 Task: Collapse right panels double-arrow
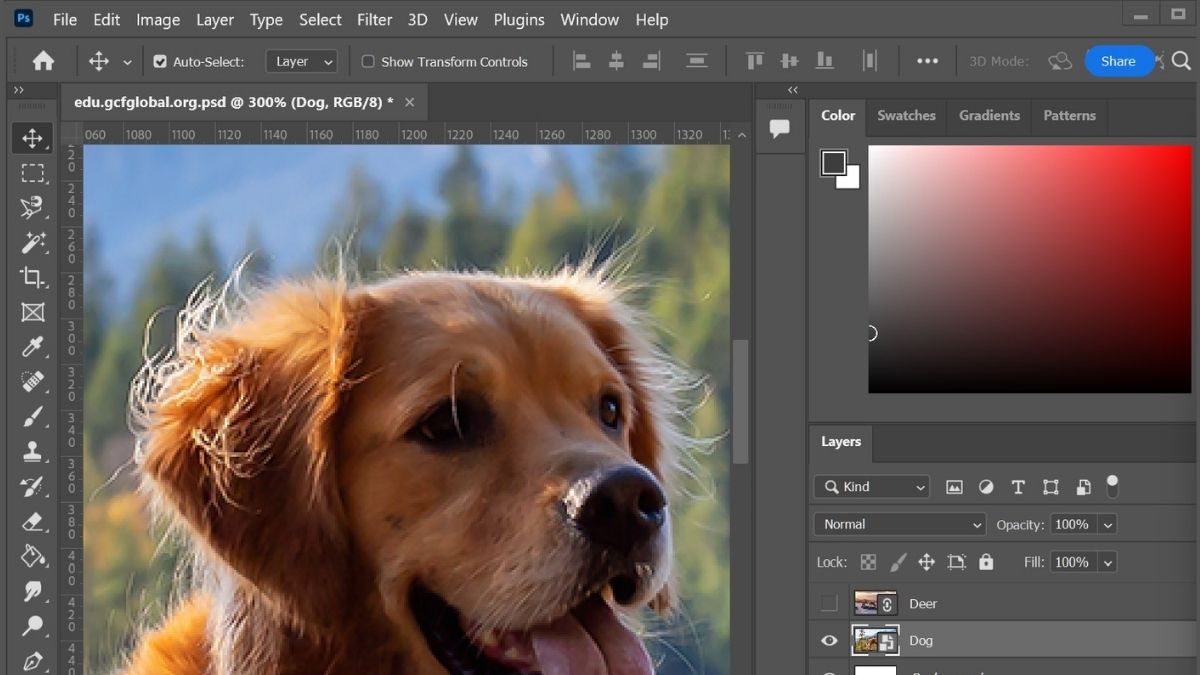pyautogui.click(x=793, y=90)
